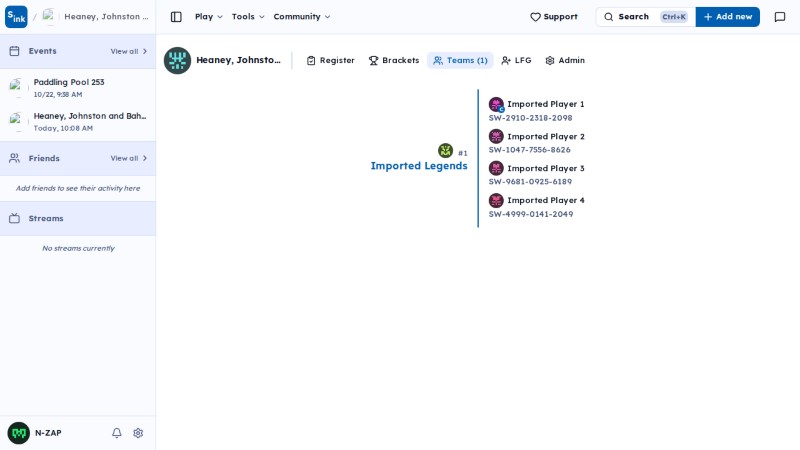
Task: Click the Streams TV icon
Action: coord(14,218)
